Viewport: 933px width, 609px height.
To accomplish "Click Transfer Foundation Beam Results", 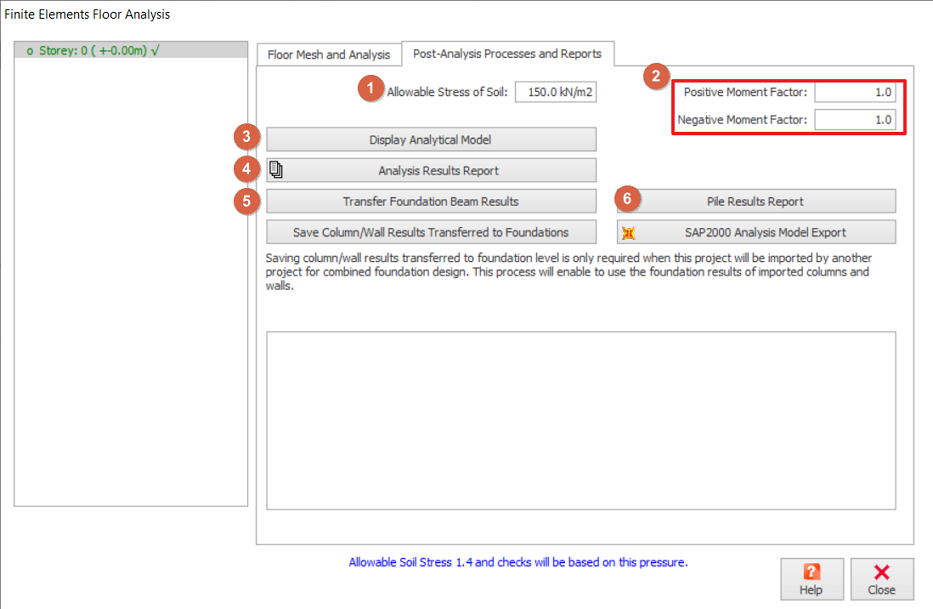I will point(431,201).
